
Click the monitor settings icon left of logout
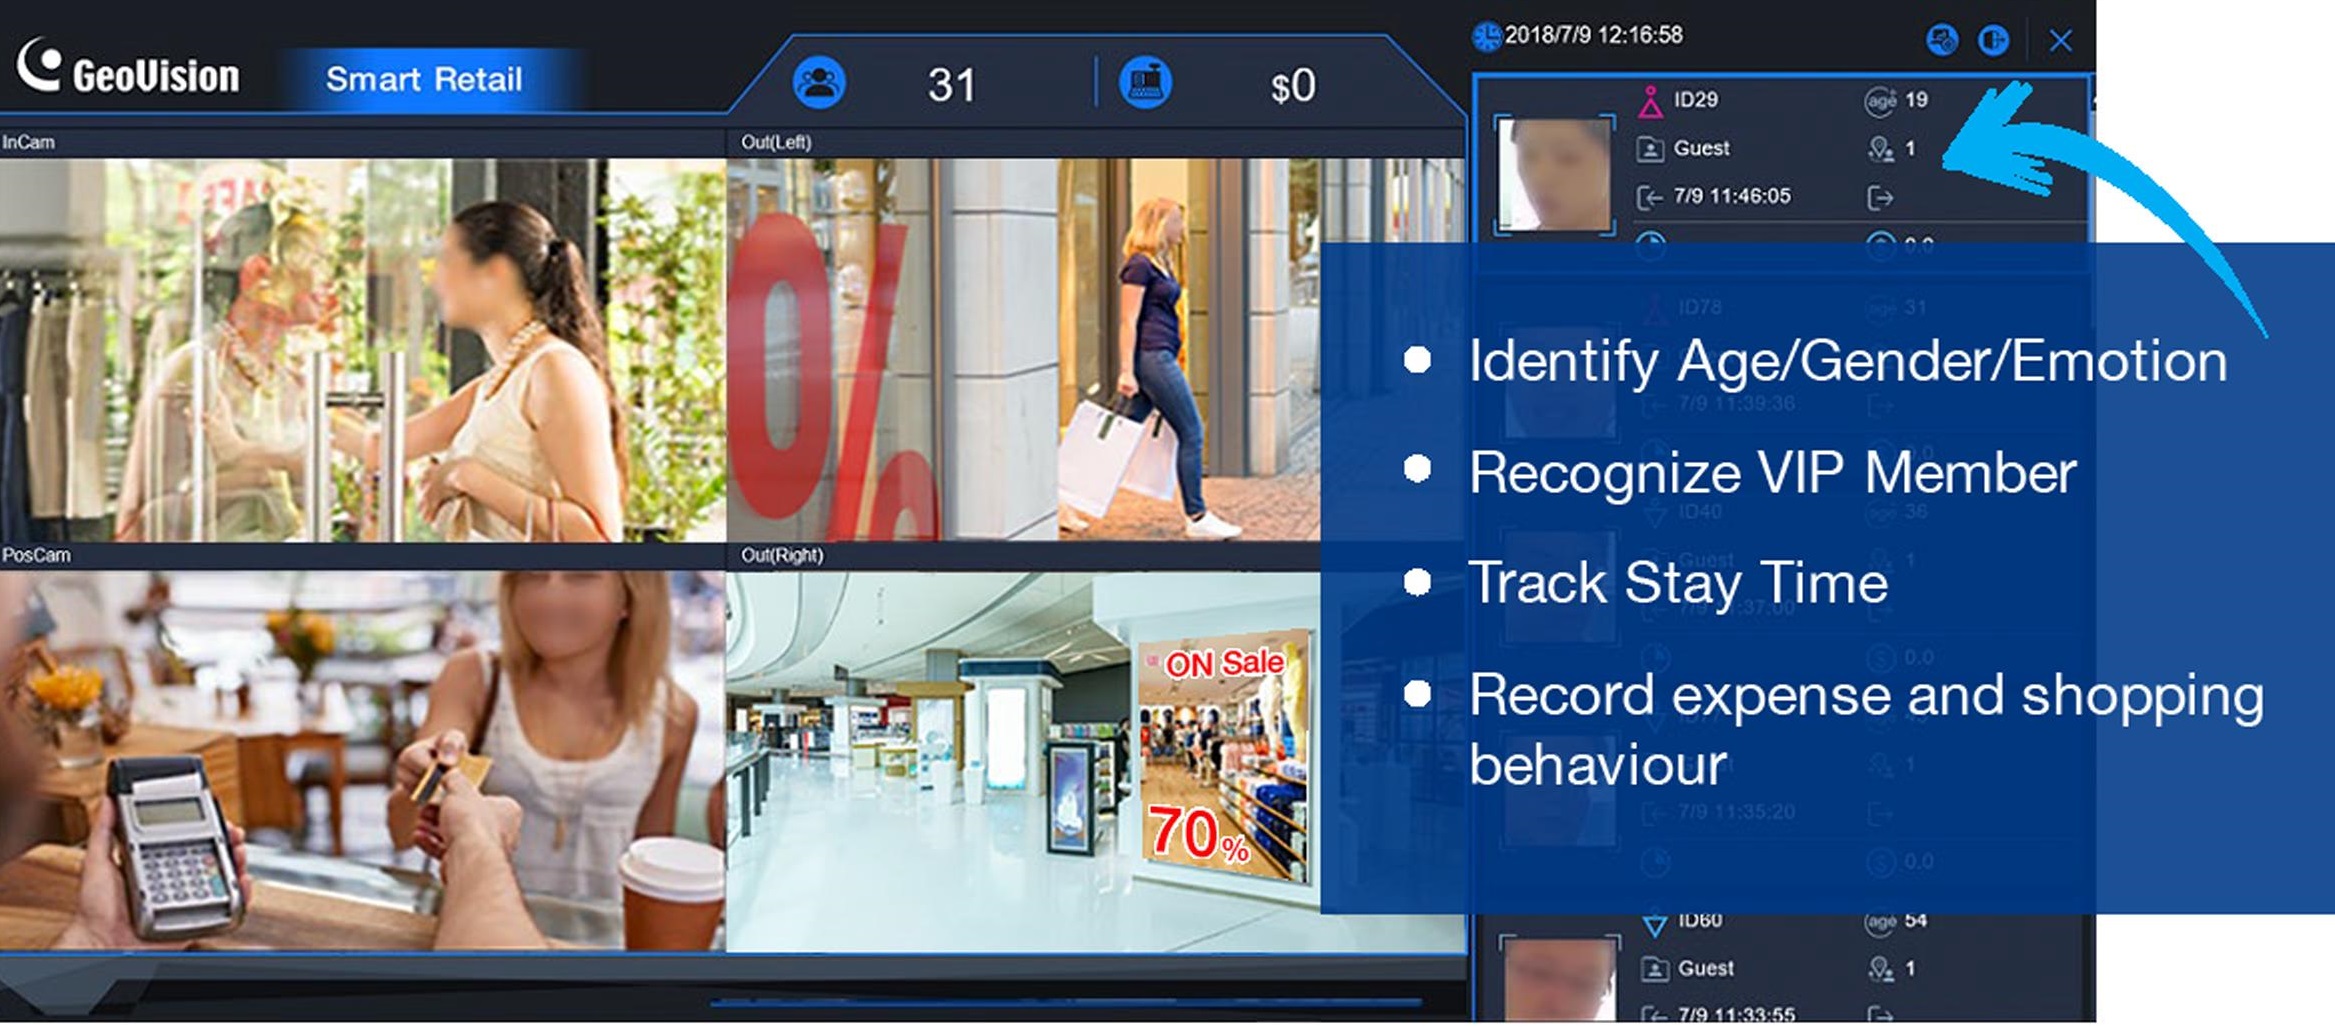[1942, 40]
